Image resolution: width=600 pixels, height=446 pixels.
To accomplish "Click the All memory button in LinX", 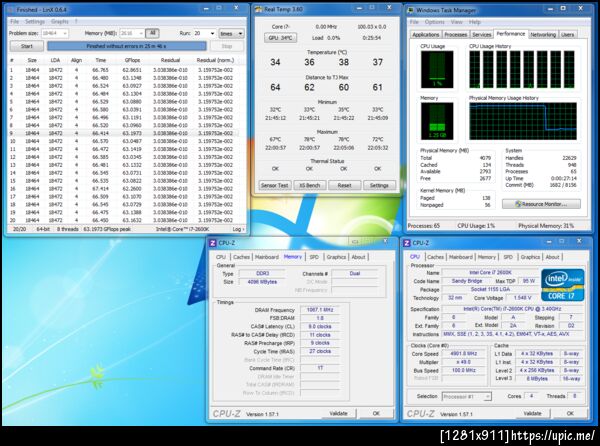I will [x=152, y=33].
